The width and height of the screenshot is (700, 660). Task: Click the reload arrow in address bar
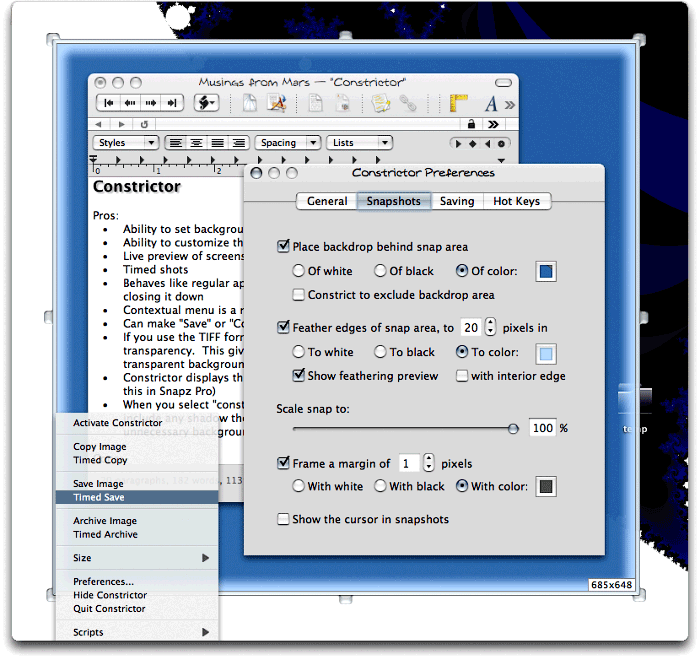(x=144, y=125)
